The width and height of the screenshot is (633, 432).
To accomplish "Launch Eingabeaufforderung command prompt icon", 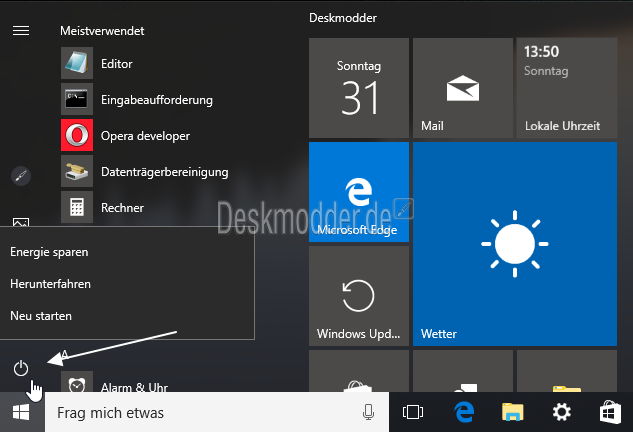I will pos(77,99).
